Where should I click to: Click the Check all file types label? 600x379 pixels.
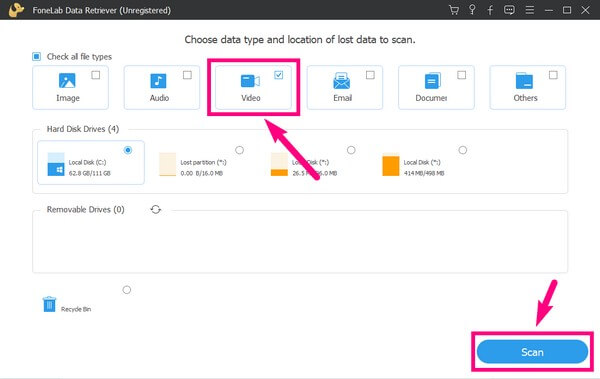tap(79, 57)
